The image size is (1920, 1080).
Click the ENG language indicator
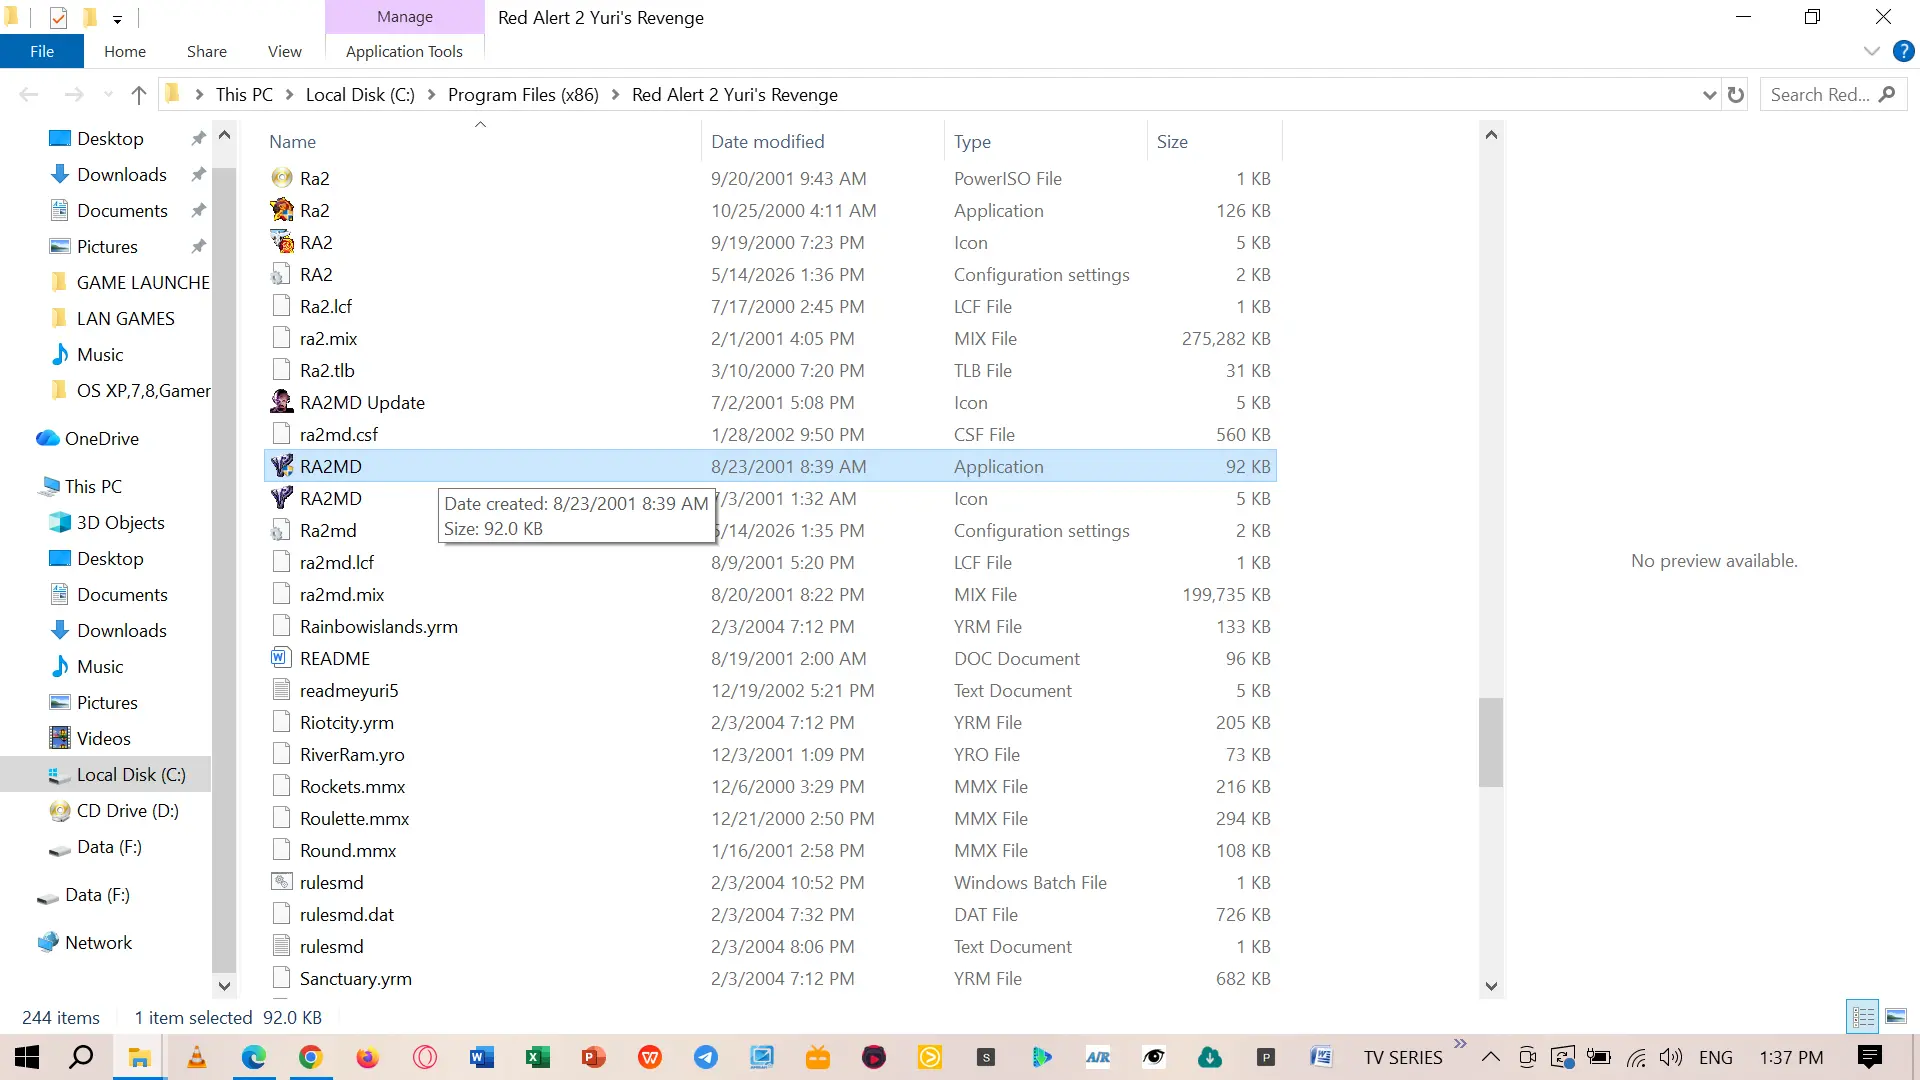(1716, 1057)
